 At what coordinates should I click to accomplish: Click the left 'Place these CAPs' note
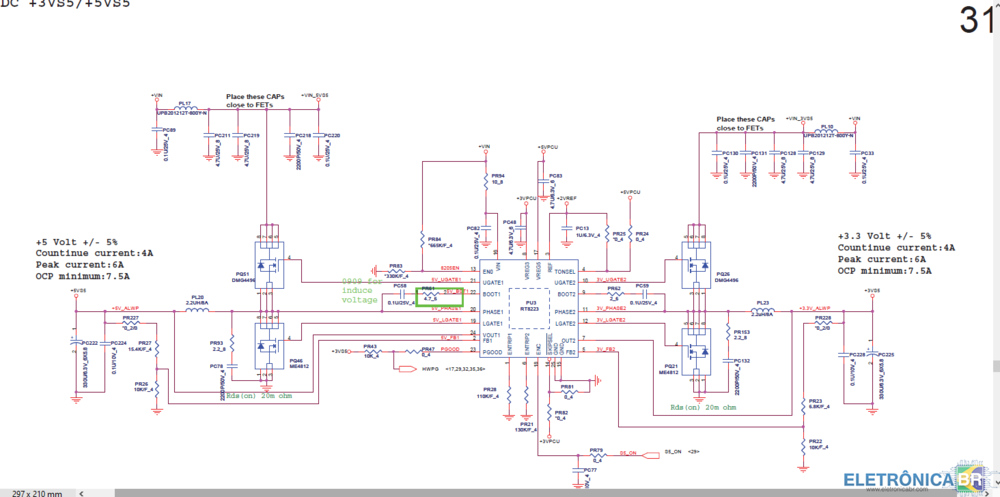pyautogui.click(x=255, y=100)
